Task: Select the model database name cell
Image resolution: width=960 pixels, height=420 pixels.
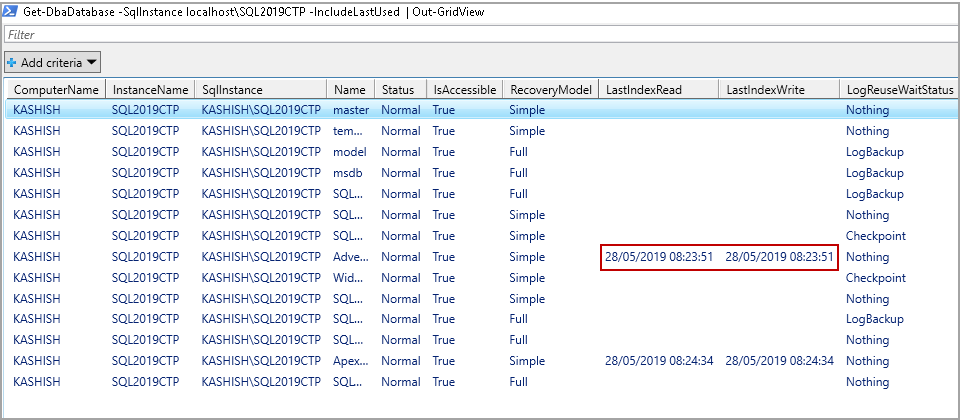Action: coord(350,152)
